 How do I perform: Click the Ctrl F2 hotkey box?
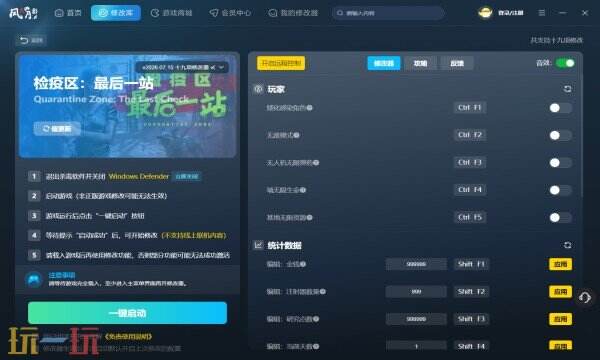[x=470, y=135]
